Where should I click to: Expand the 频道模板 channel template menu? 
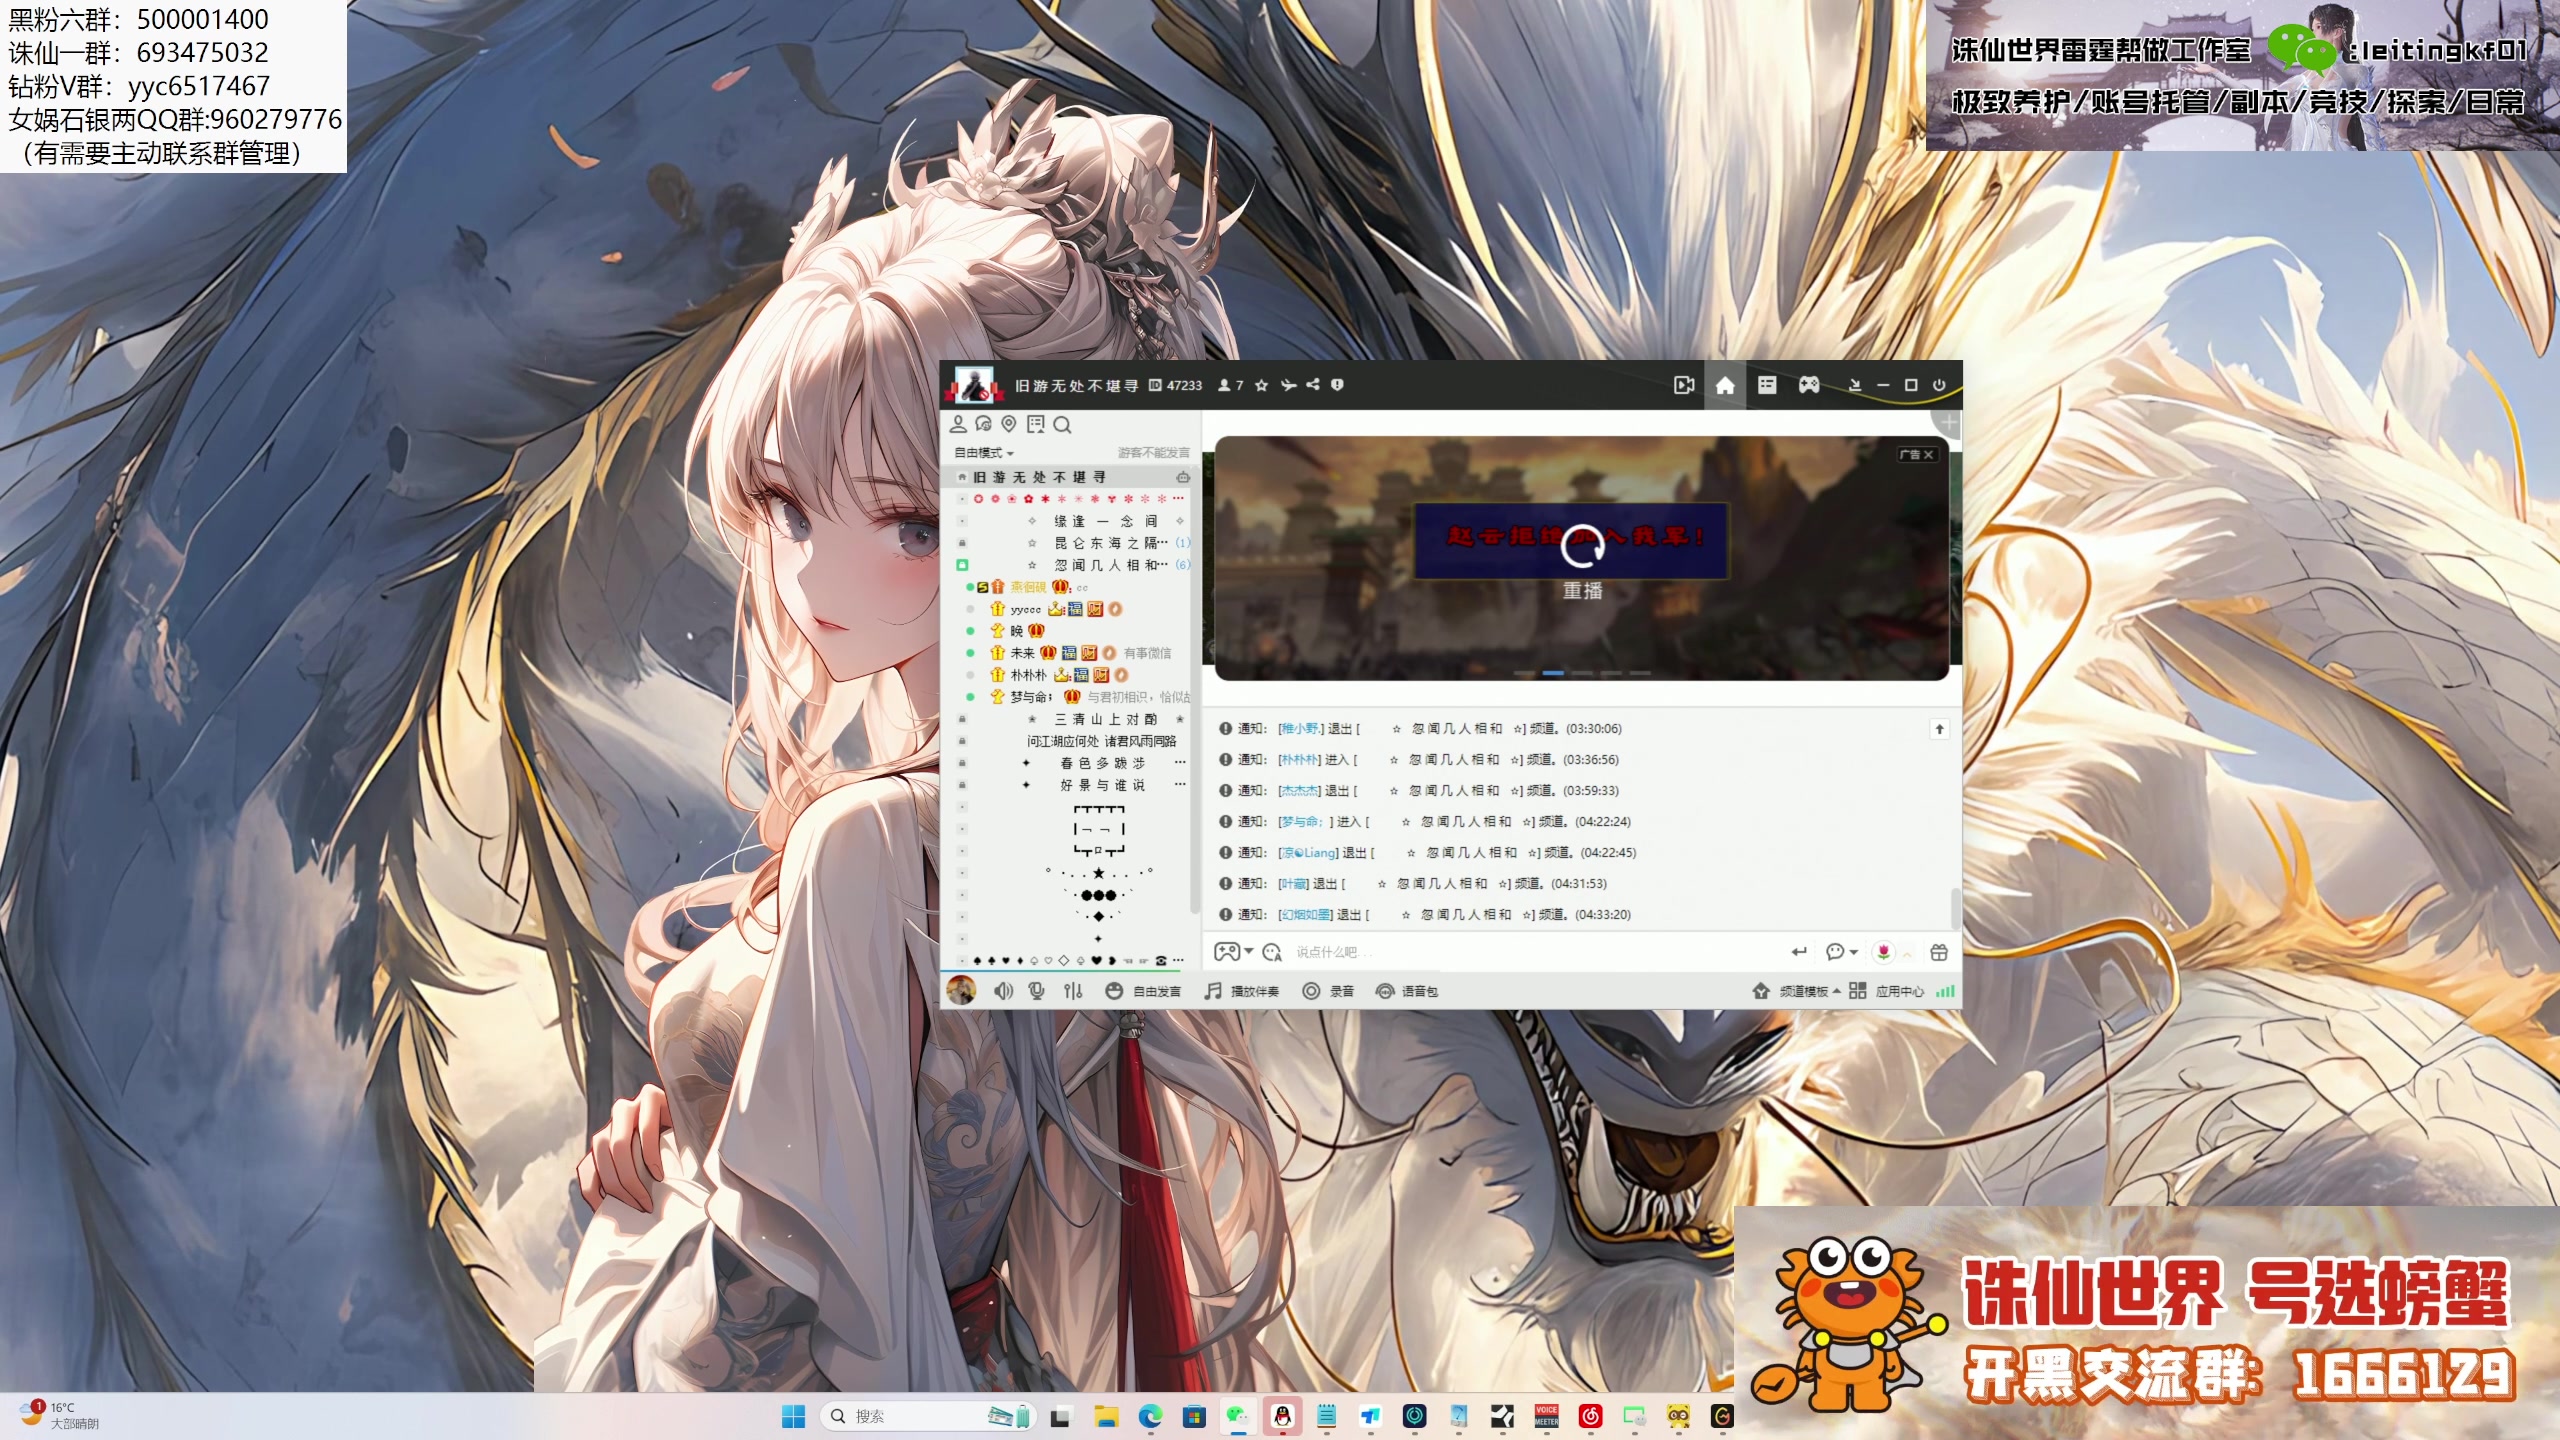[x=1797, y=991]
